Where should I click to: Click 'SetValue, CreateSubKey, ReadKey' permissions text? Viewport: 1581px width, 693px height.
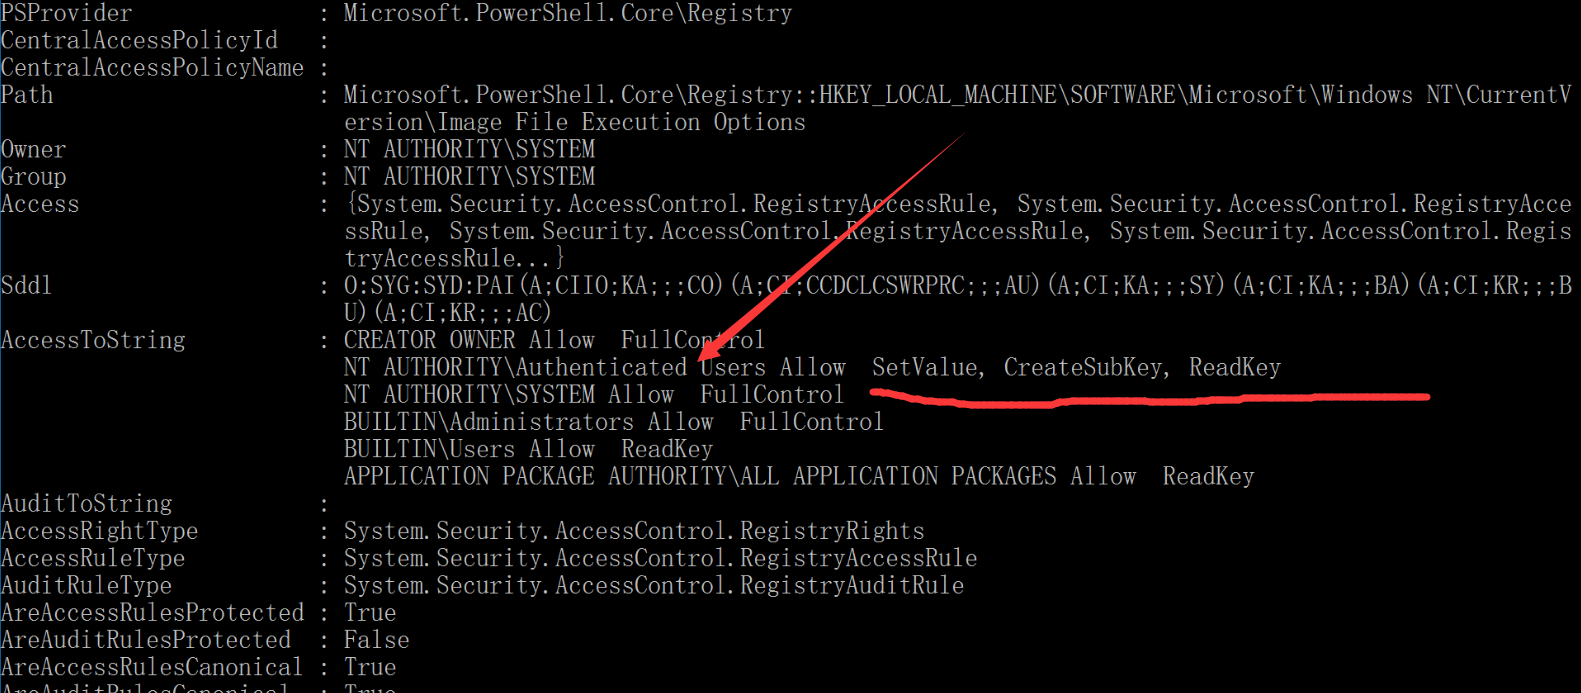(x=1076, y=367)
